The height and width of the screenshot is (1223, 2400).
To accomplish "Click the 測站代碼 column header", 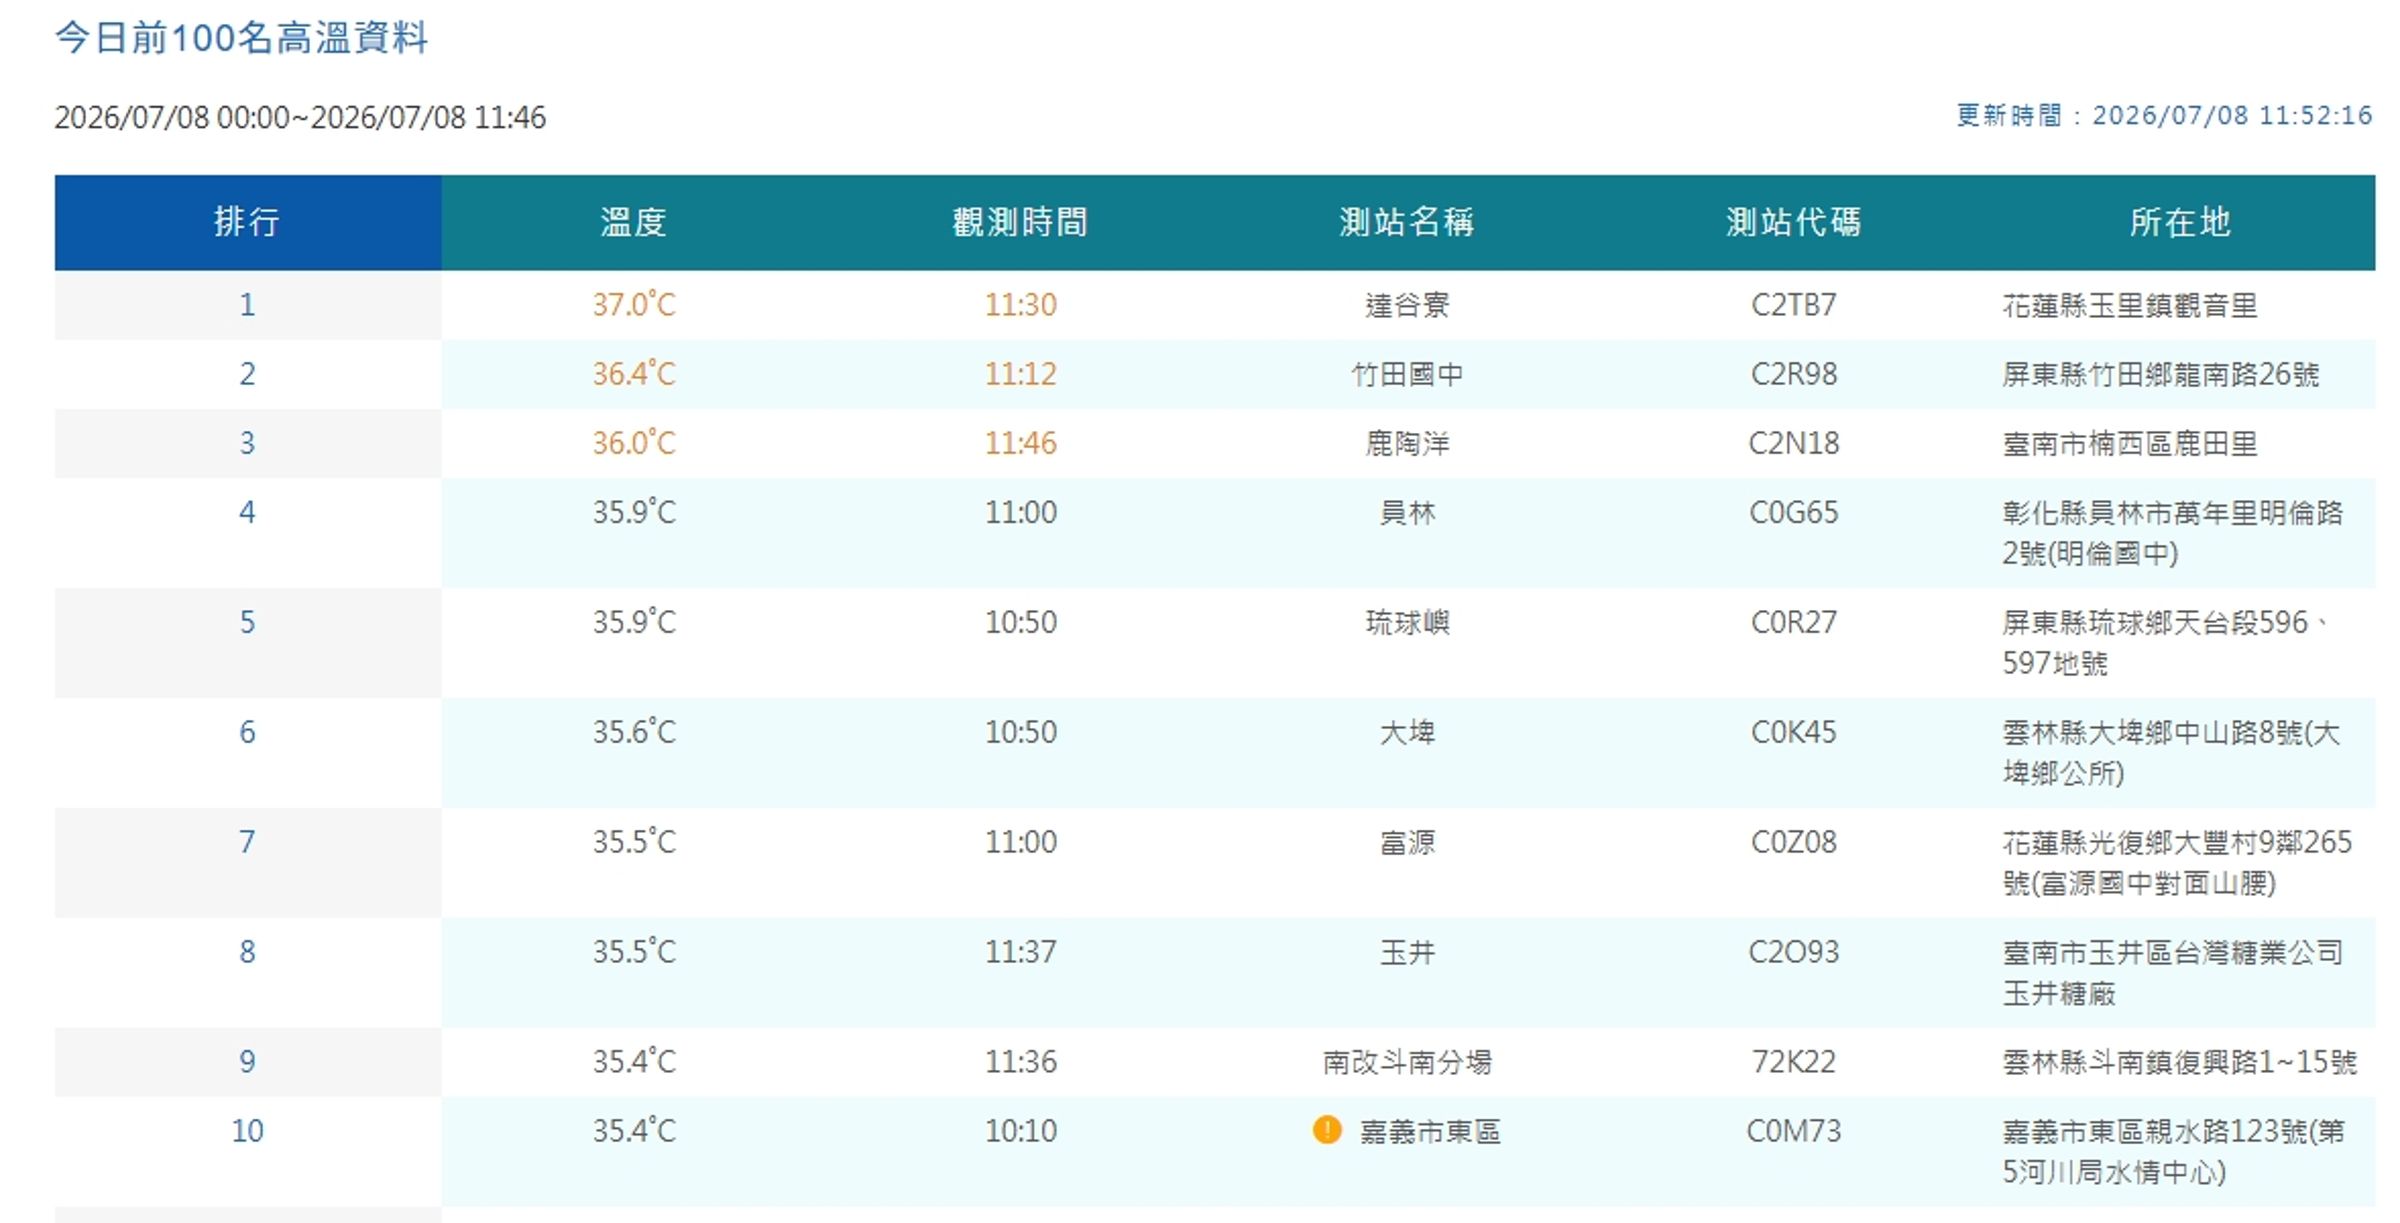I will (x=1793, y=222).
